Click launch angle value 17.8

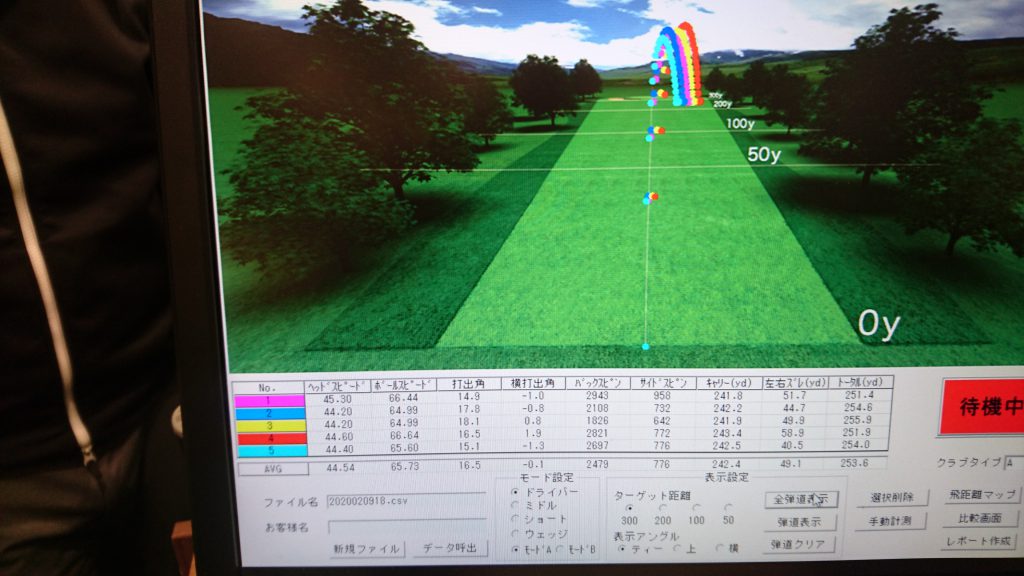tap(469, 409)
